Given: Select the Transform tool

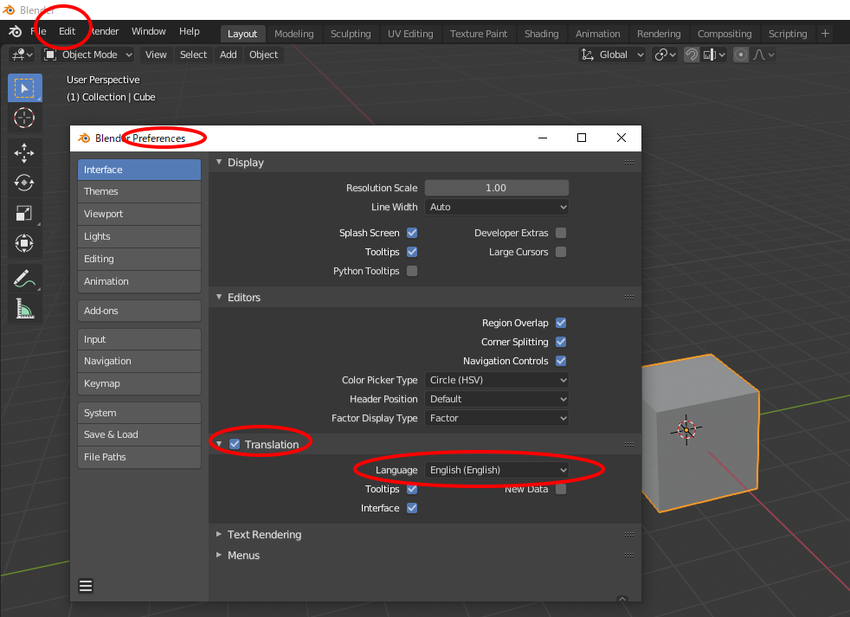Looking at the screenshot, I should (24, 243).
